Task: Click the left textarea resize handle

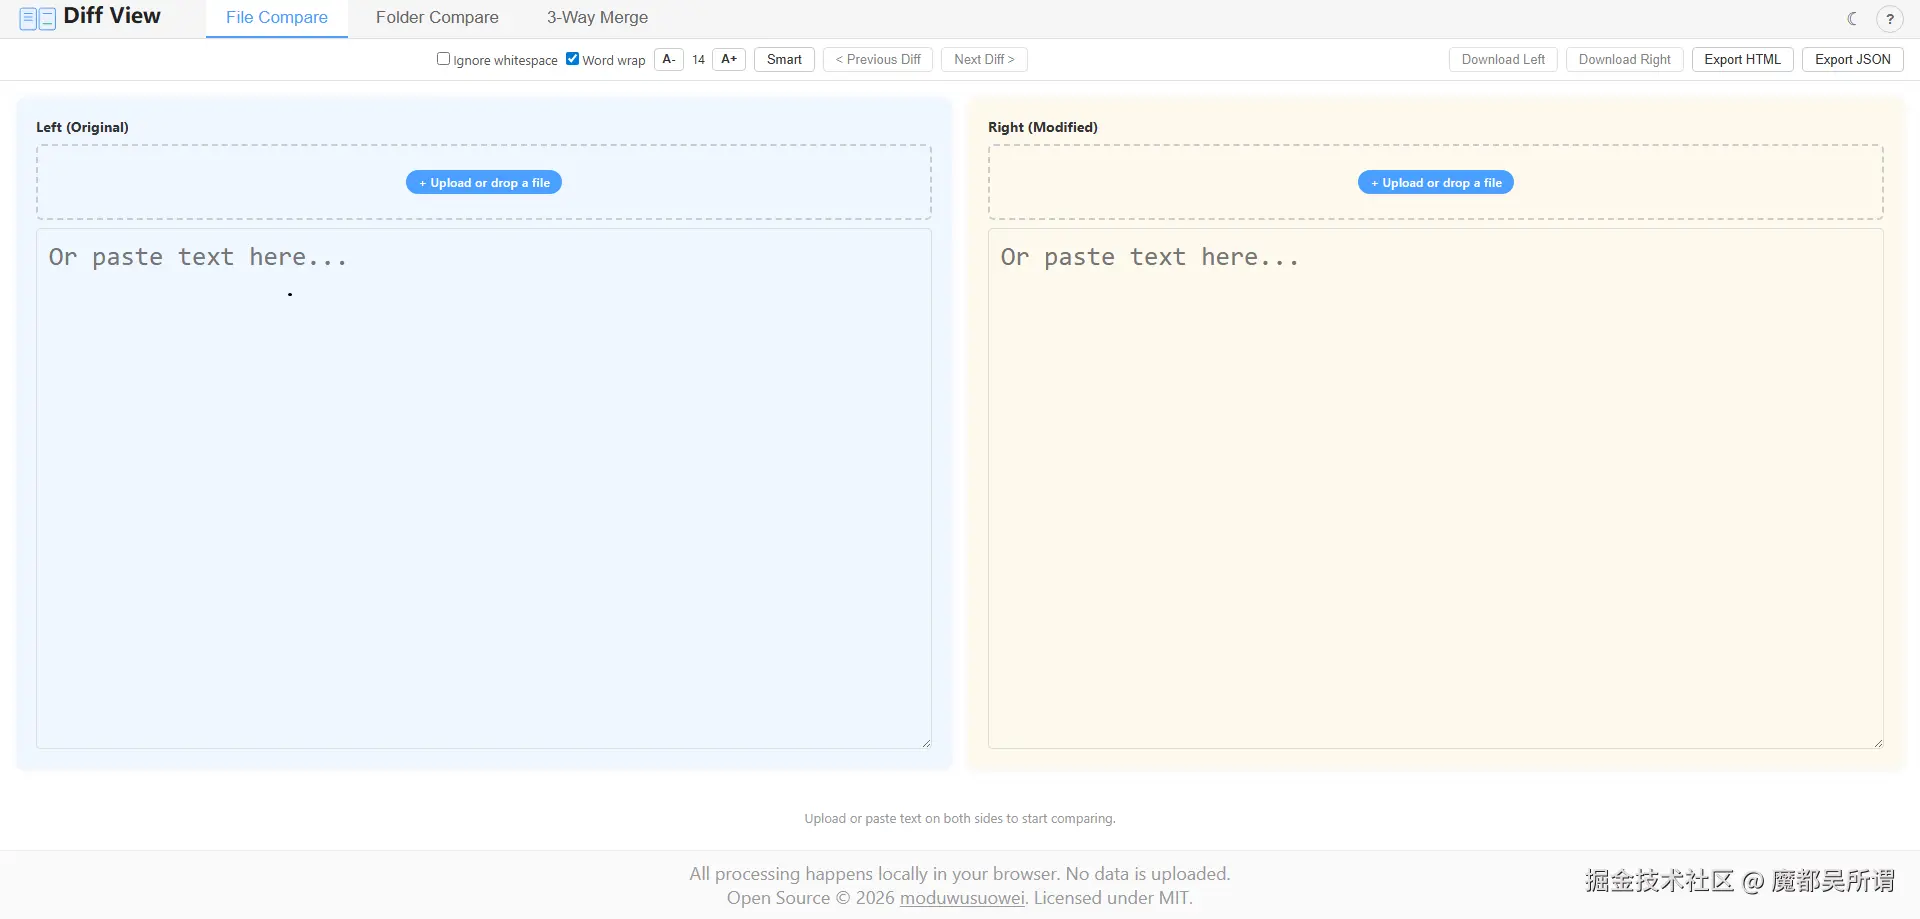Action: point(926,743)
